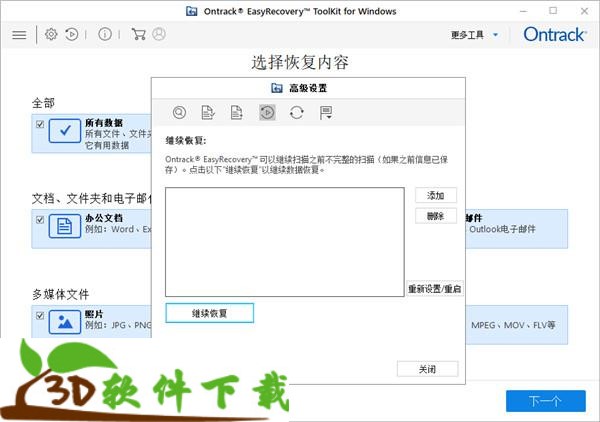600x422 pixels.
Task: Click the Outlook电子邮件 tile text
Action: point(502,229)
